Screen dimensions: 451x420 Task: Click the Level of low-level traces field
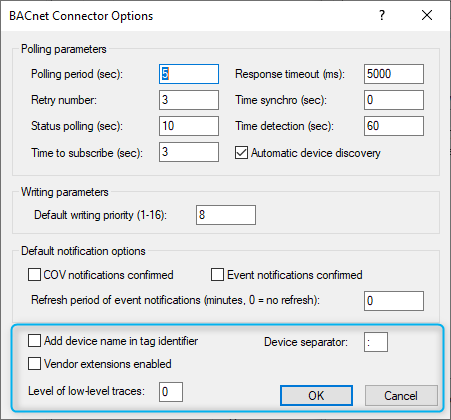tap(171, 392)
